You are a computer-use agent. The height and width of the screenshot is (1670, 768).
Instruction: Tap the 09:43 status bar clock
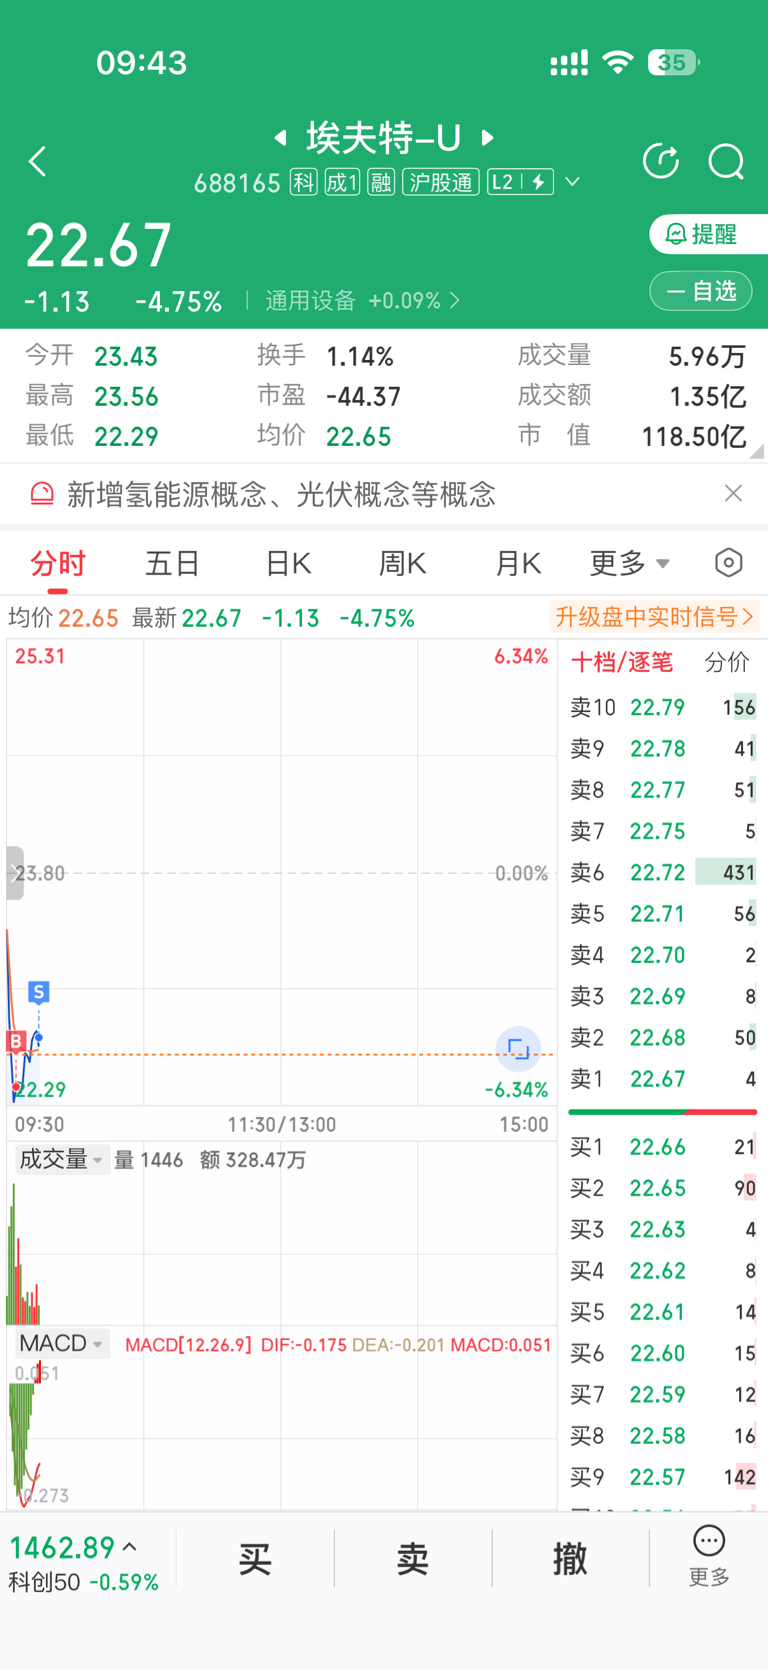[142, 63]
